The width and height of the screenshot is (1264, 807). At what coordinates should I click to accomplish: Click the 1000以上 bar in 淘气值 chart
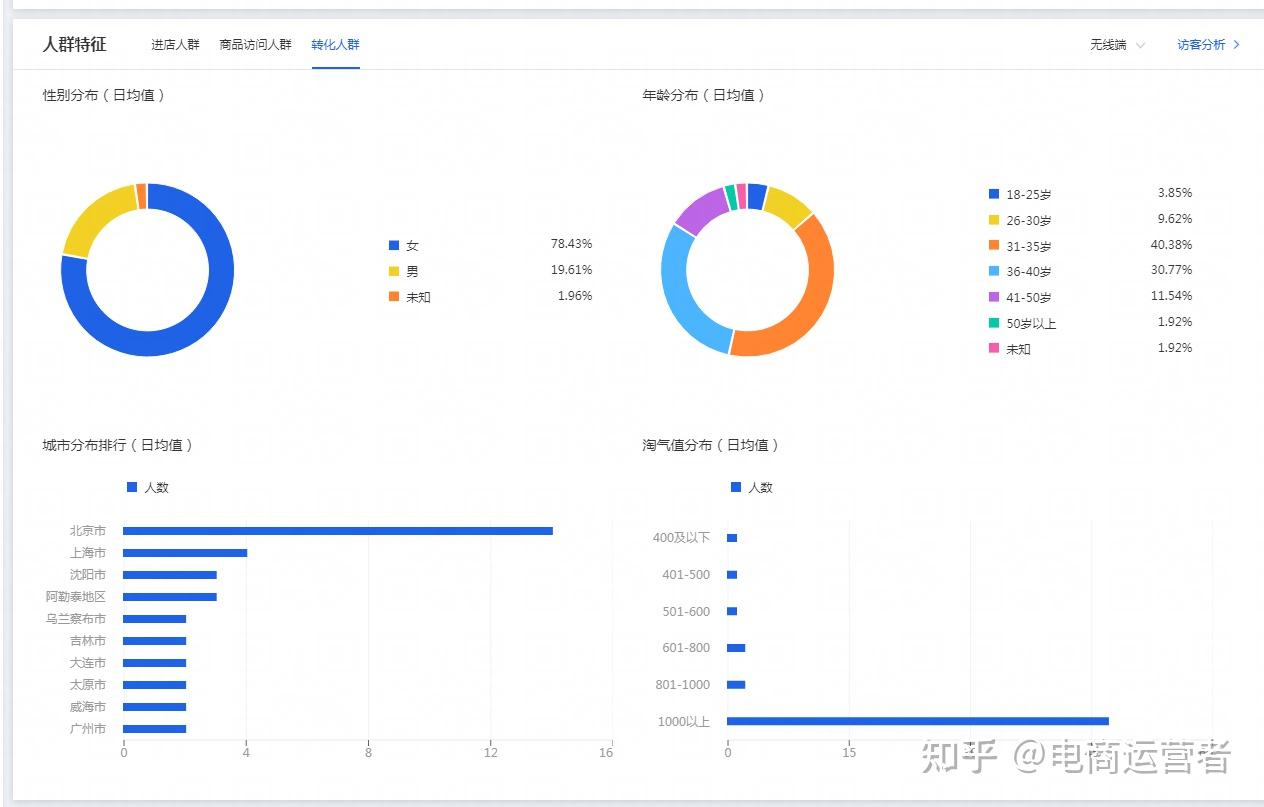(x=918, y=721)
